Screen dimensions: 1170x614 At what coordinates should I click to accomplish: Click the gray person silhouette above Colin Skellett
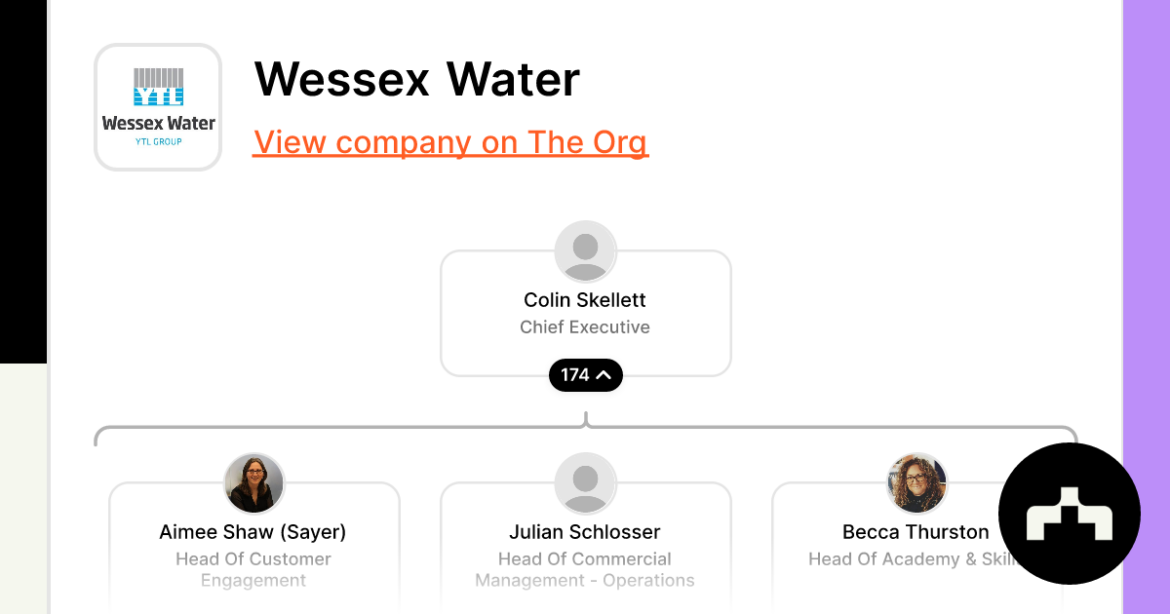tap(584, 252)
